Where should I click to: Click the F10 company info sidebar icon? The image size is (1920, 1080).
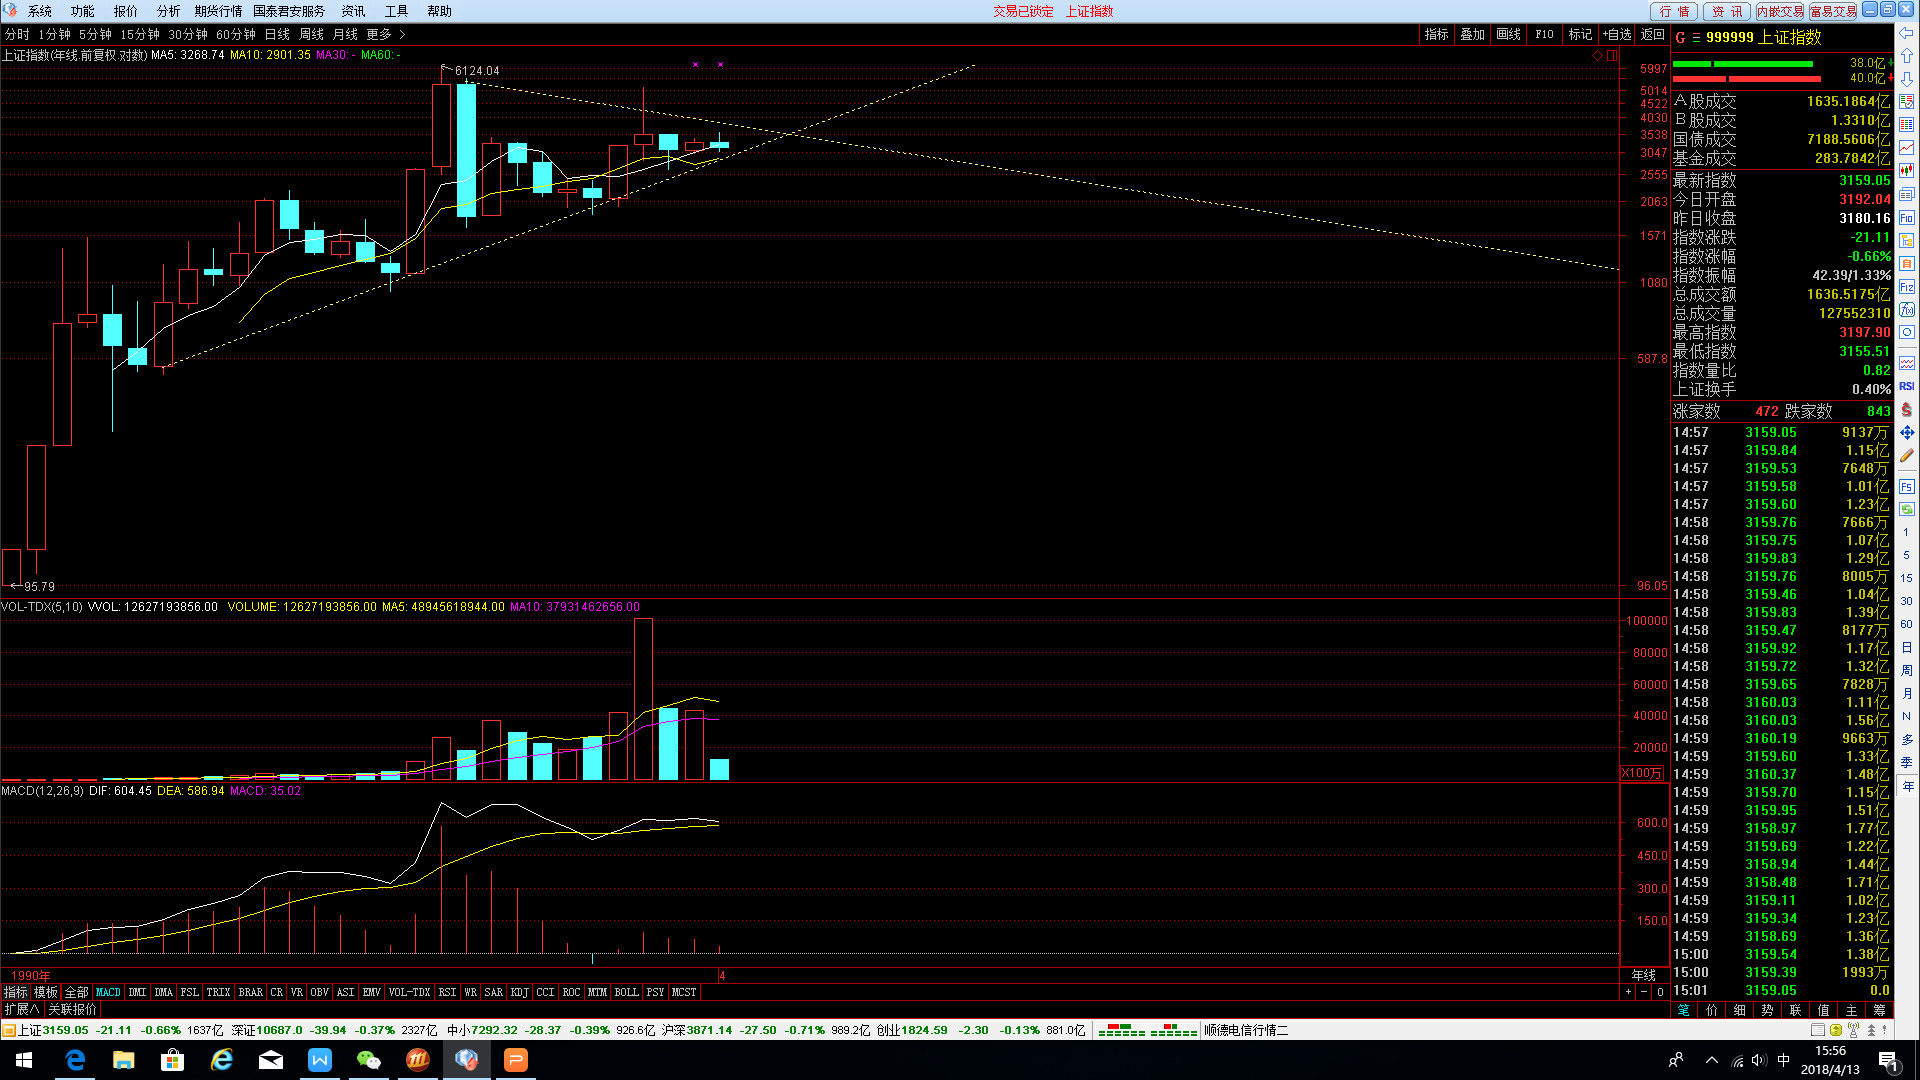pyautogui.click(x=1907, y=218)
